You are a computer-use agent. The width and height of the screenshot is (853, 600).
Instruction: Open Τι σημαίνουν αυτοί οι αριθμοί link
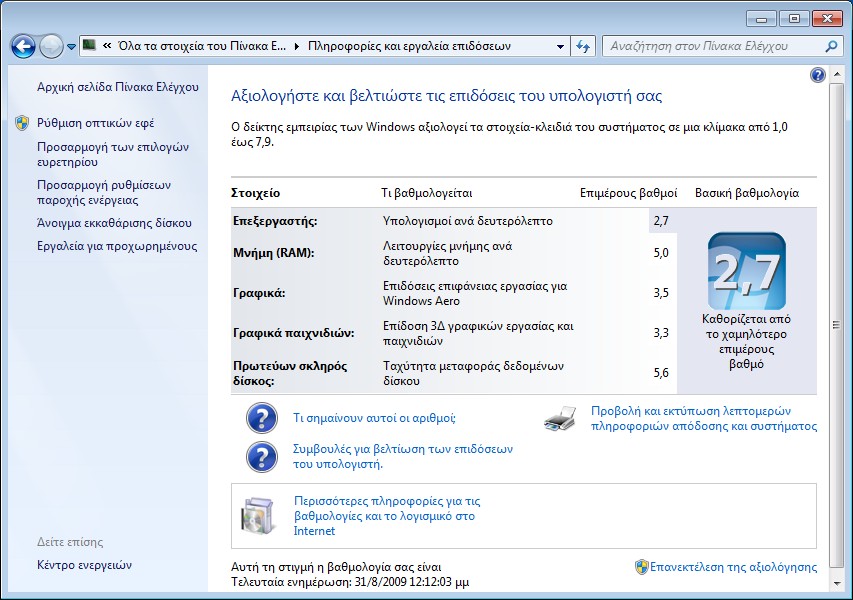[x=374, y=418]
